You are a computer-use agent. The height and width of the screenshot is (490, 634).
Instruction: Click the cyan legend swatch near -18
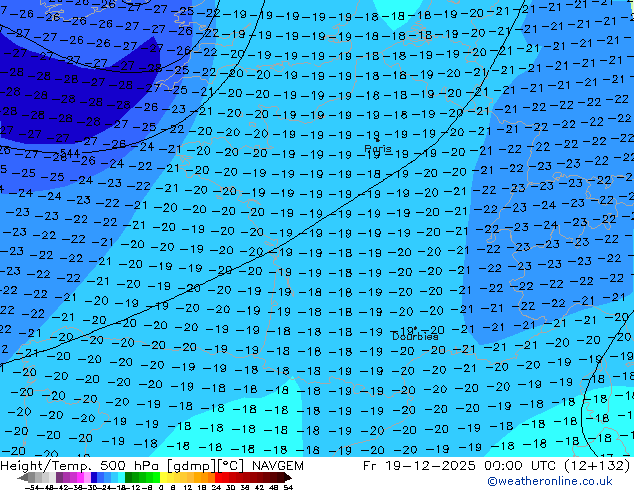[122, 477]
